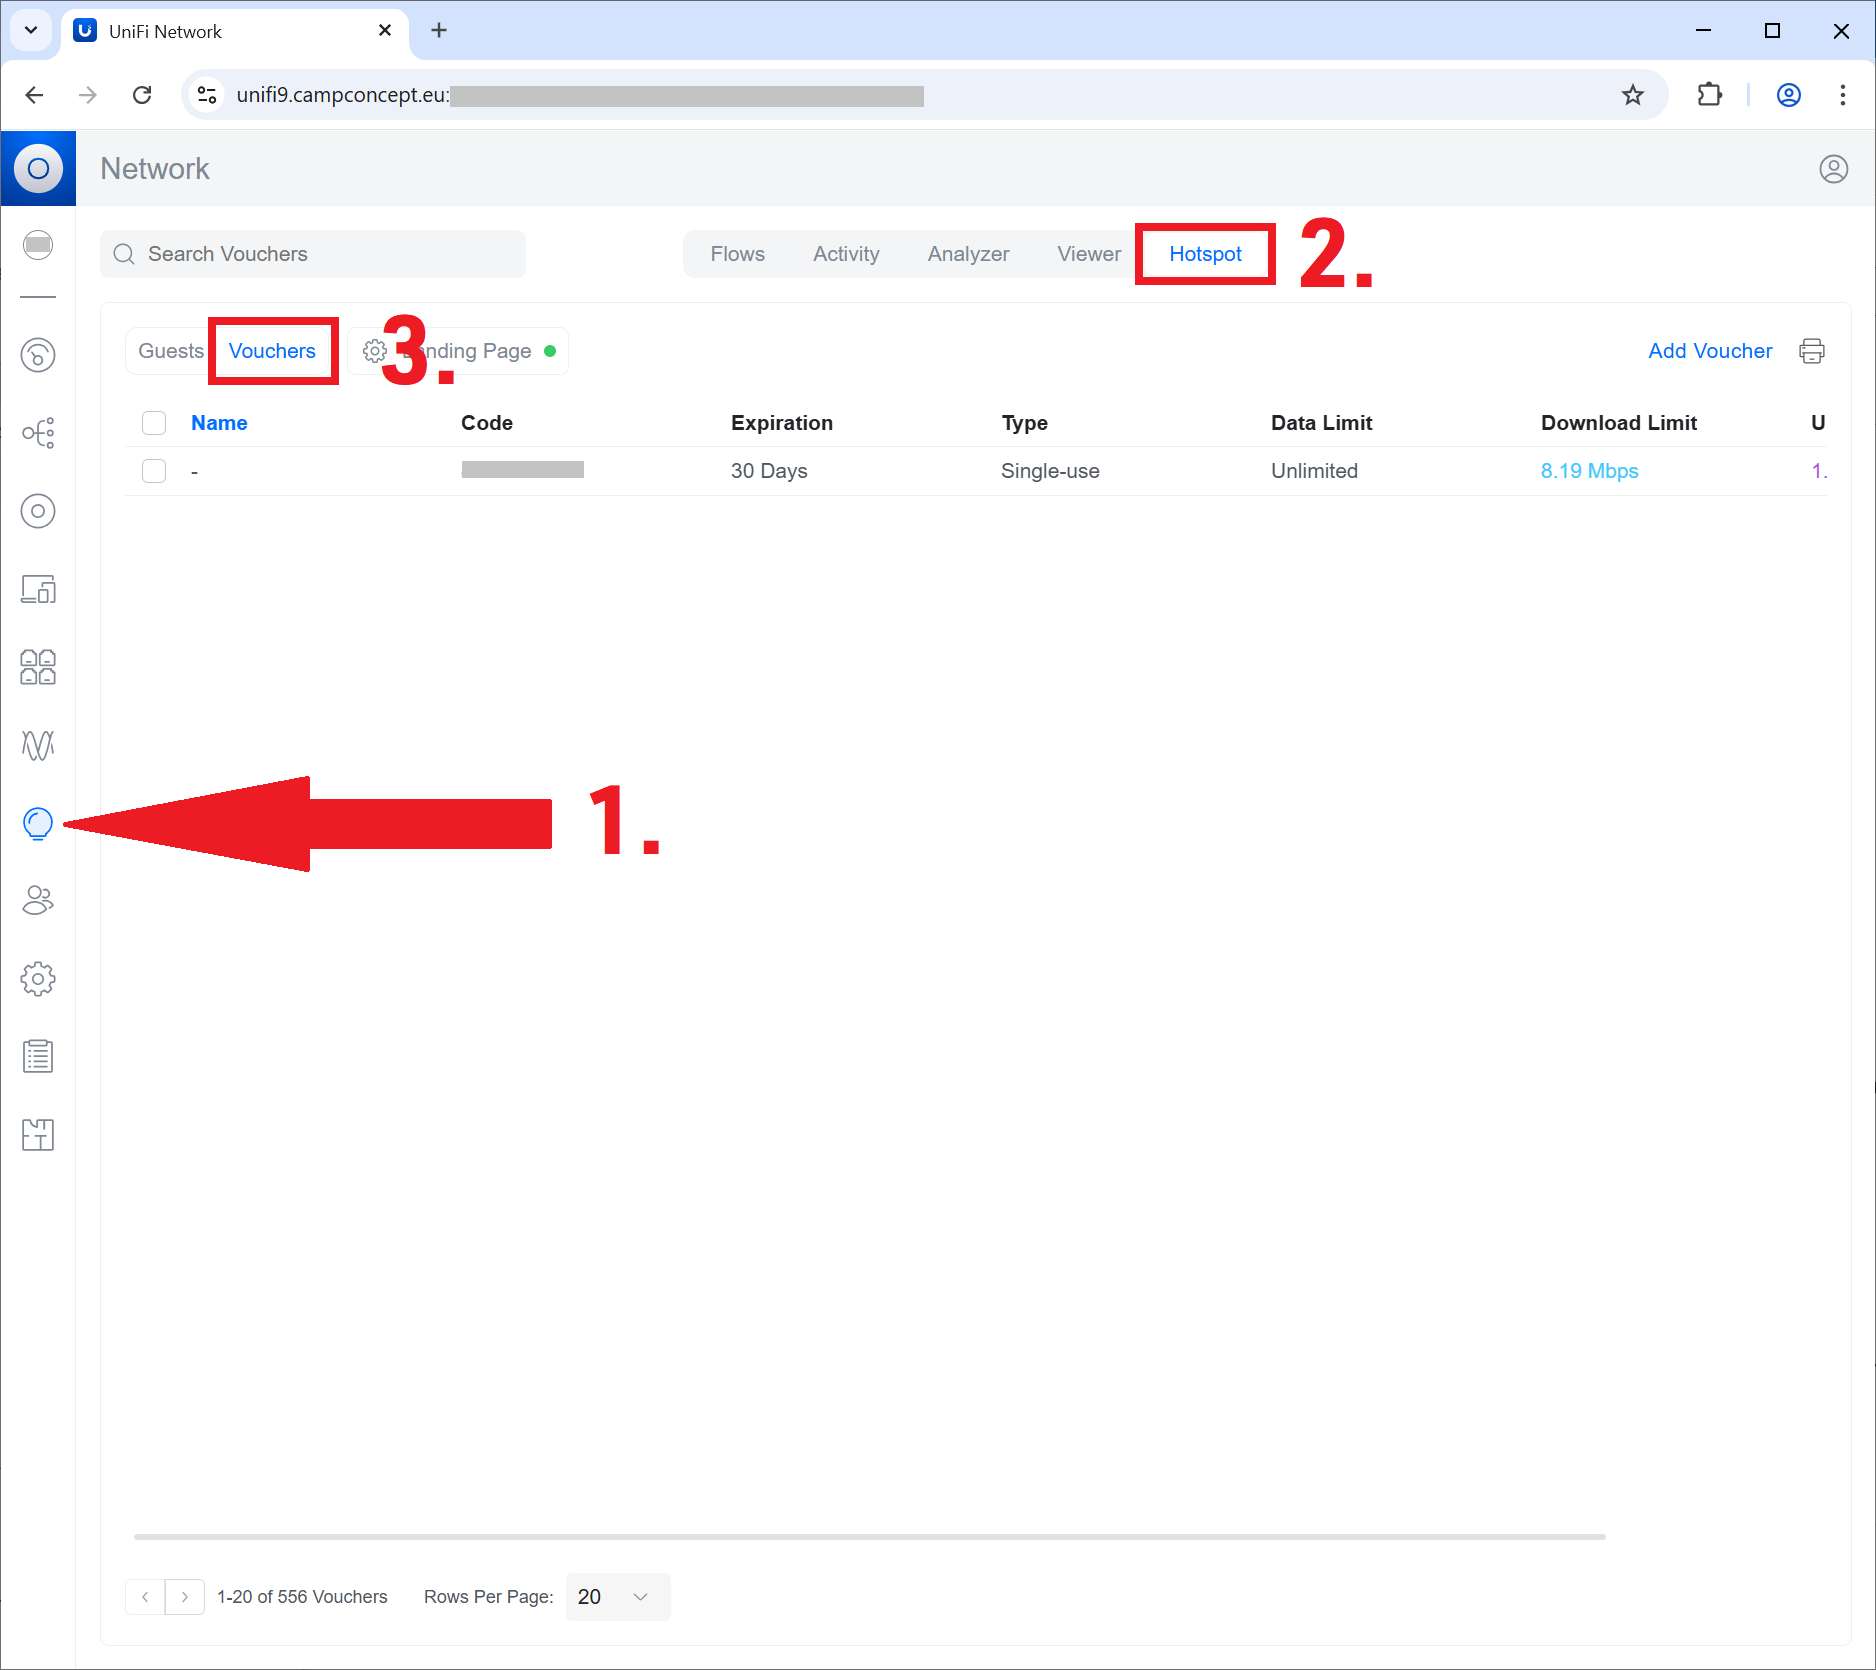1876x1670 pixels.
Task: Open the browser tab list chevron
Action: pyautogui.click(x=31, y=31)
